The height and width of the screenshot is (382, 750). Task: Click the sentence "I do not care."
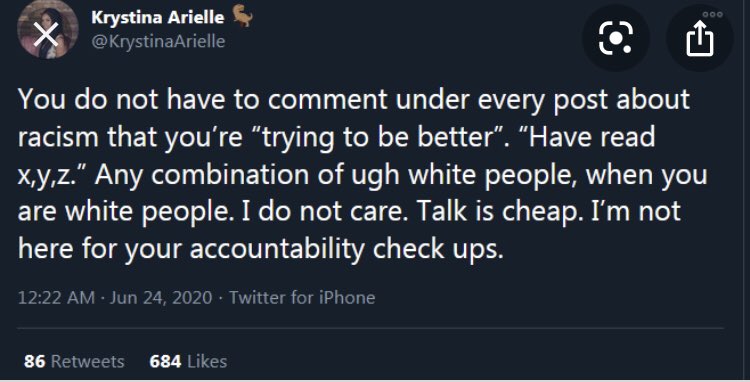[x=325, y=212]
